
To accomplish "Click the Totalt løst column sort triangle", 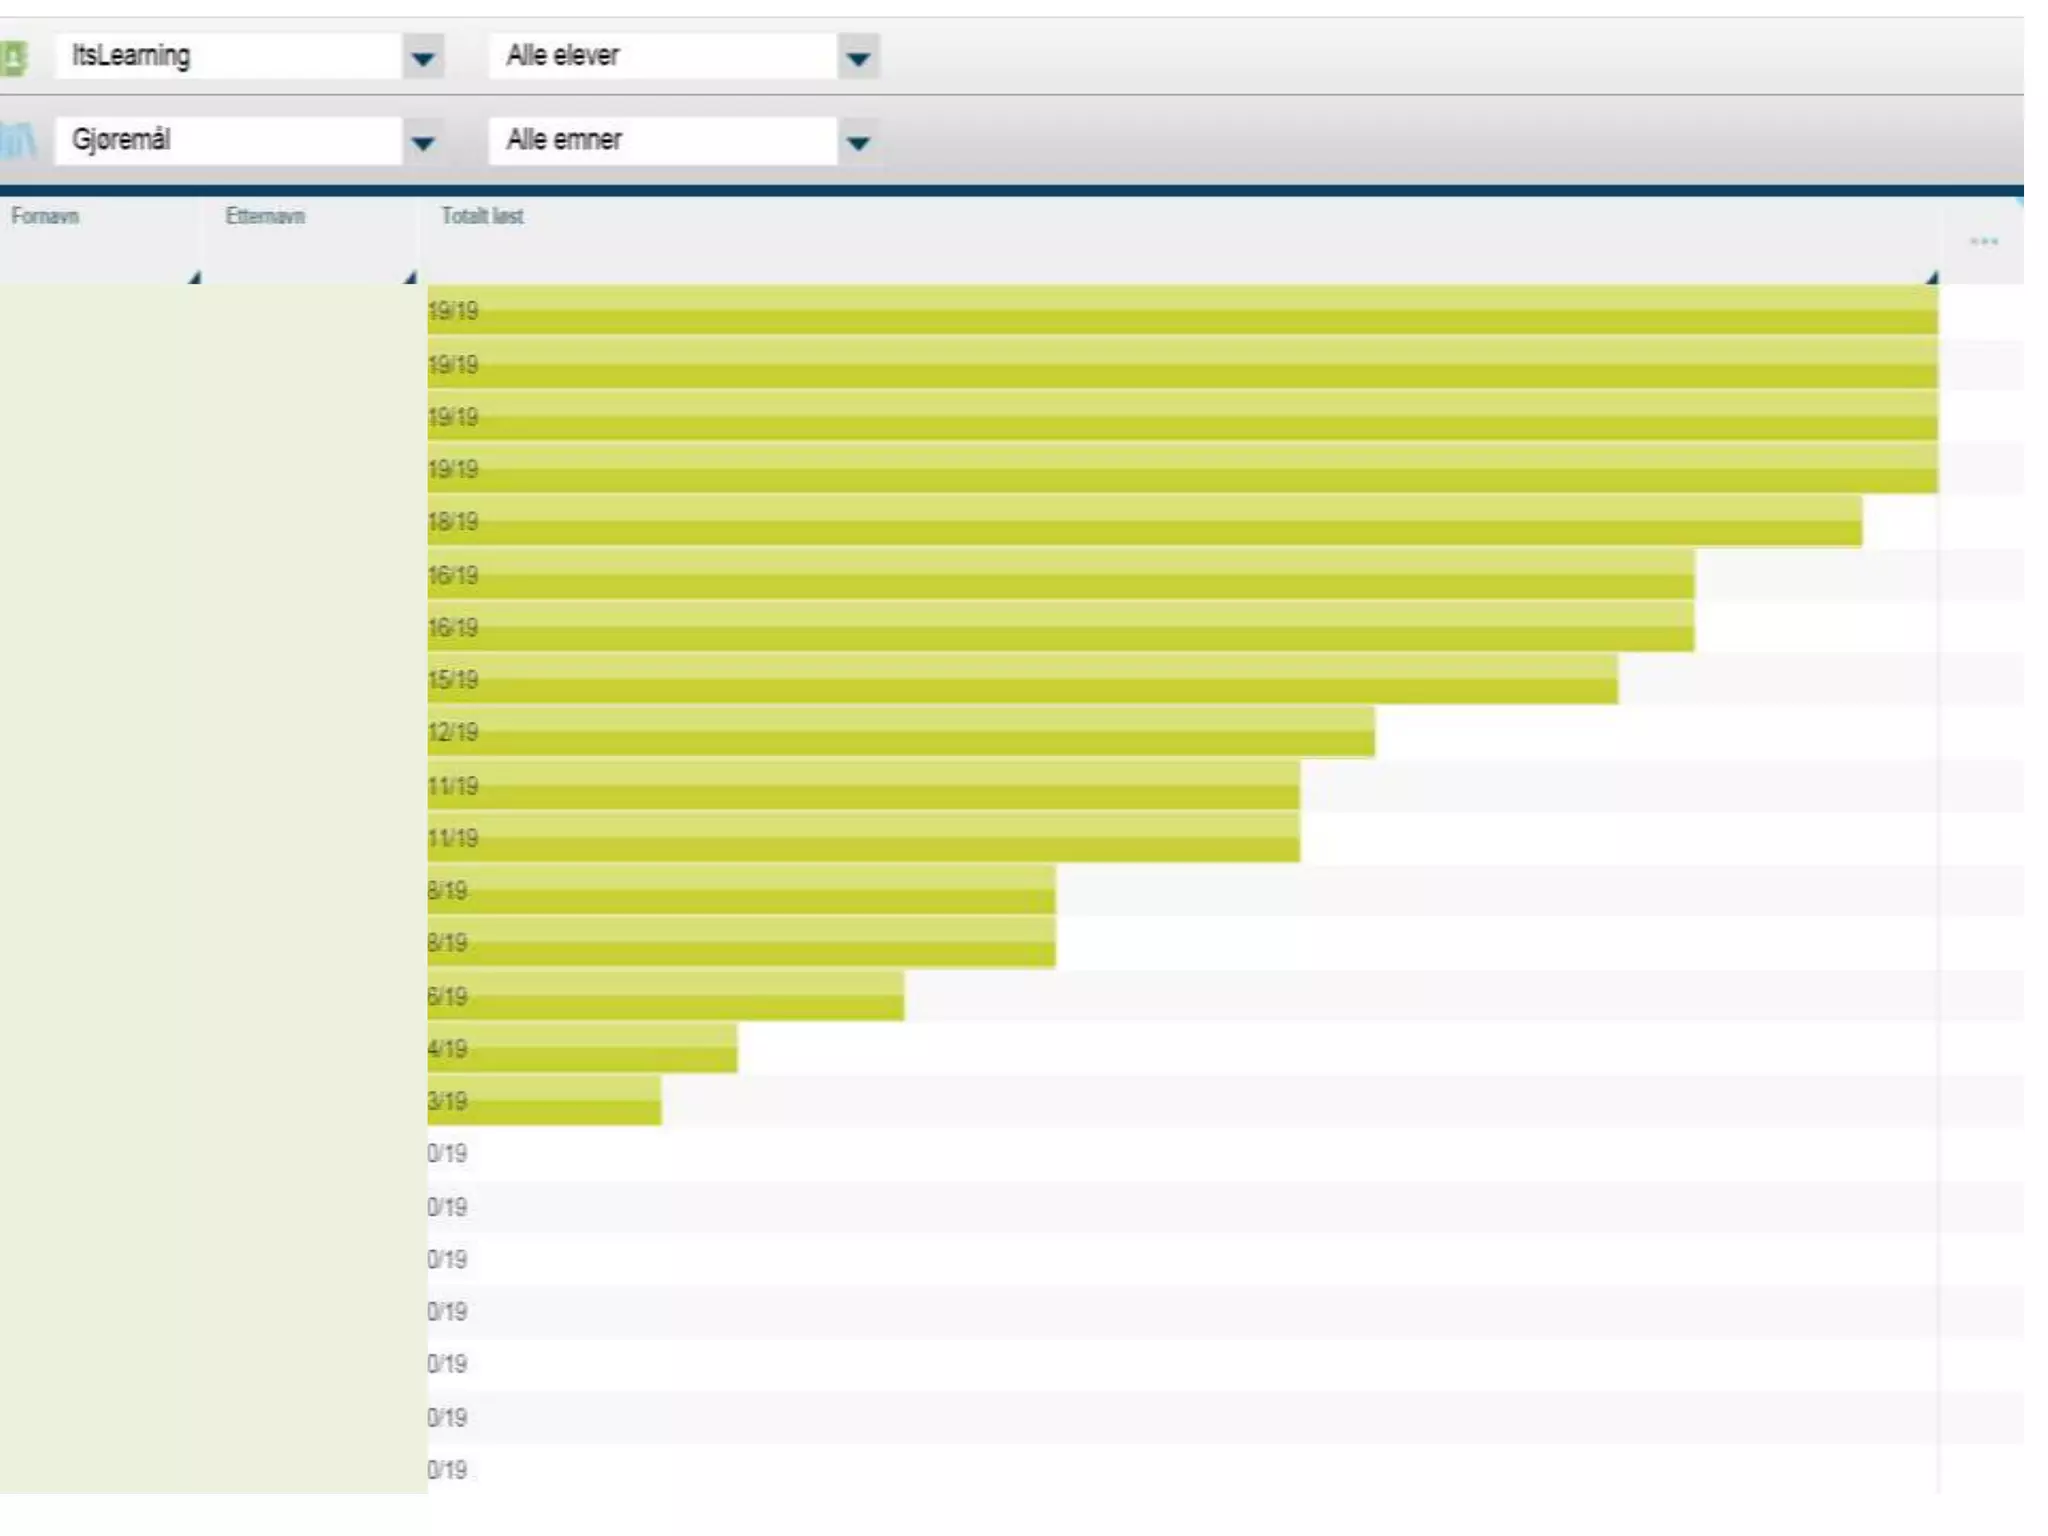I will [x=1932, y=278].
